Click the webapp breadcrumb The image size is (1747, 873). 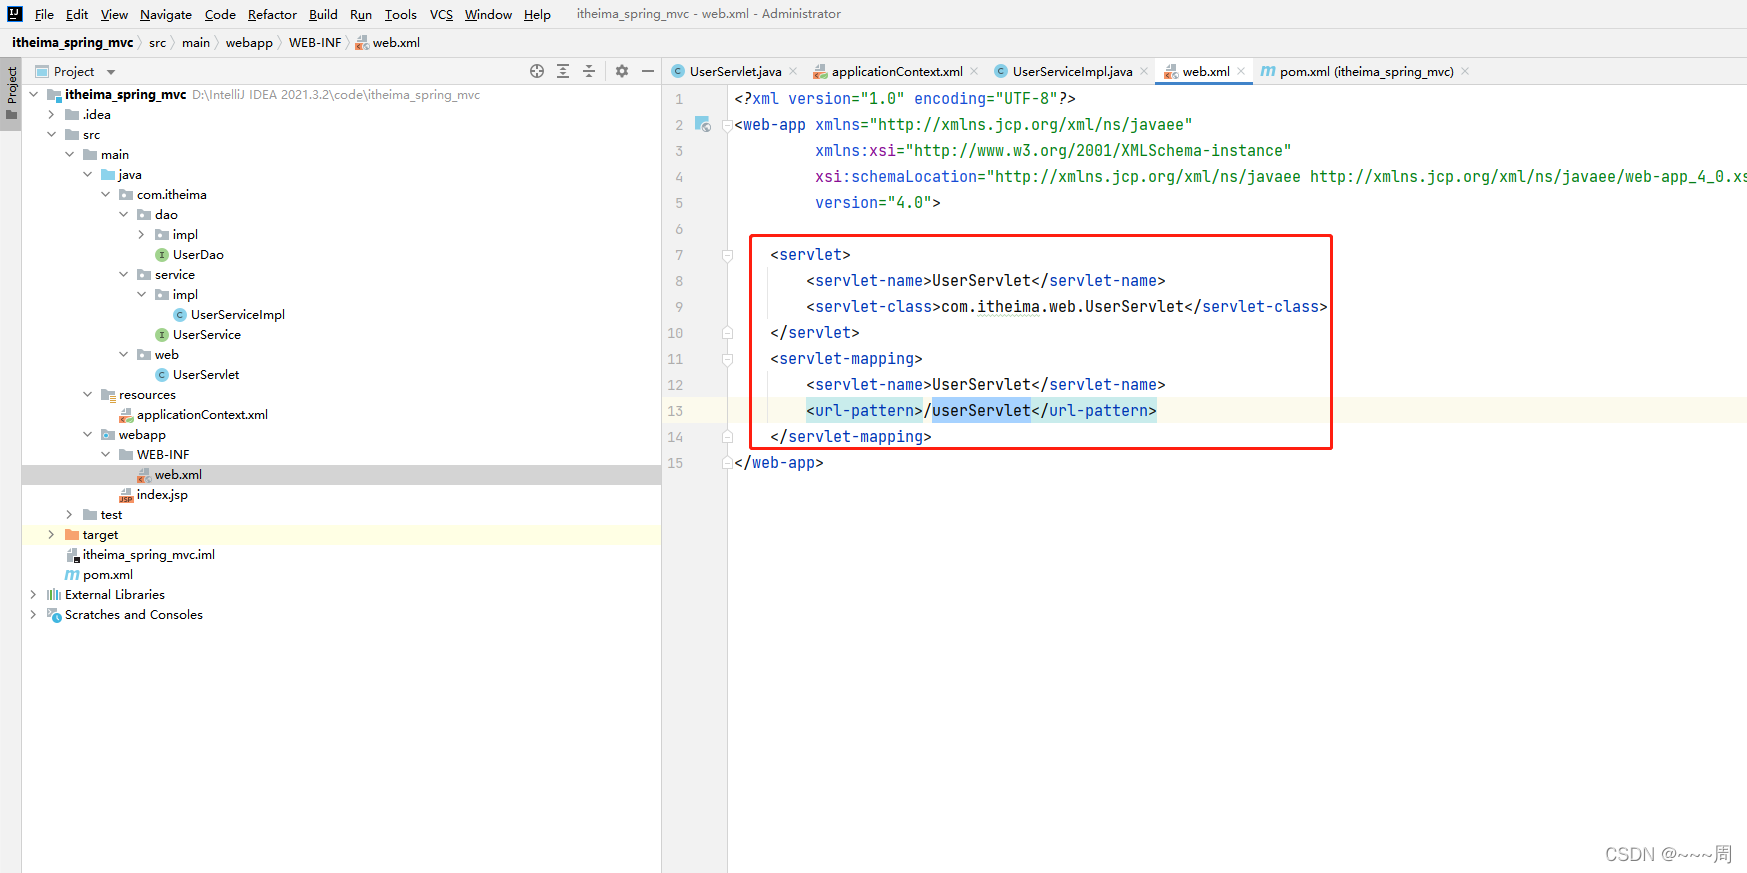(249, 43)
